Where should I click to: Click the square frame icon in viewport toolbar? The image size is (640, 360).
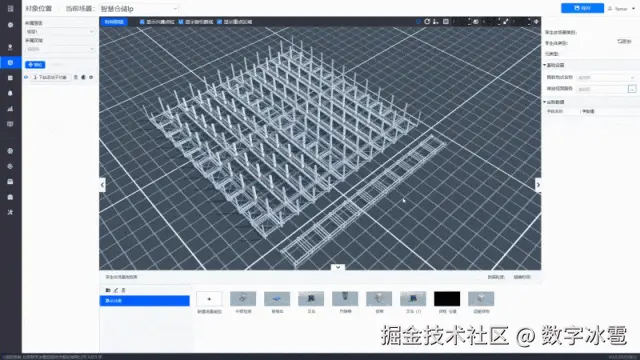click(x=446, y=22)
